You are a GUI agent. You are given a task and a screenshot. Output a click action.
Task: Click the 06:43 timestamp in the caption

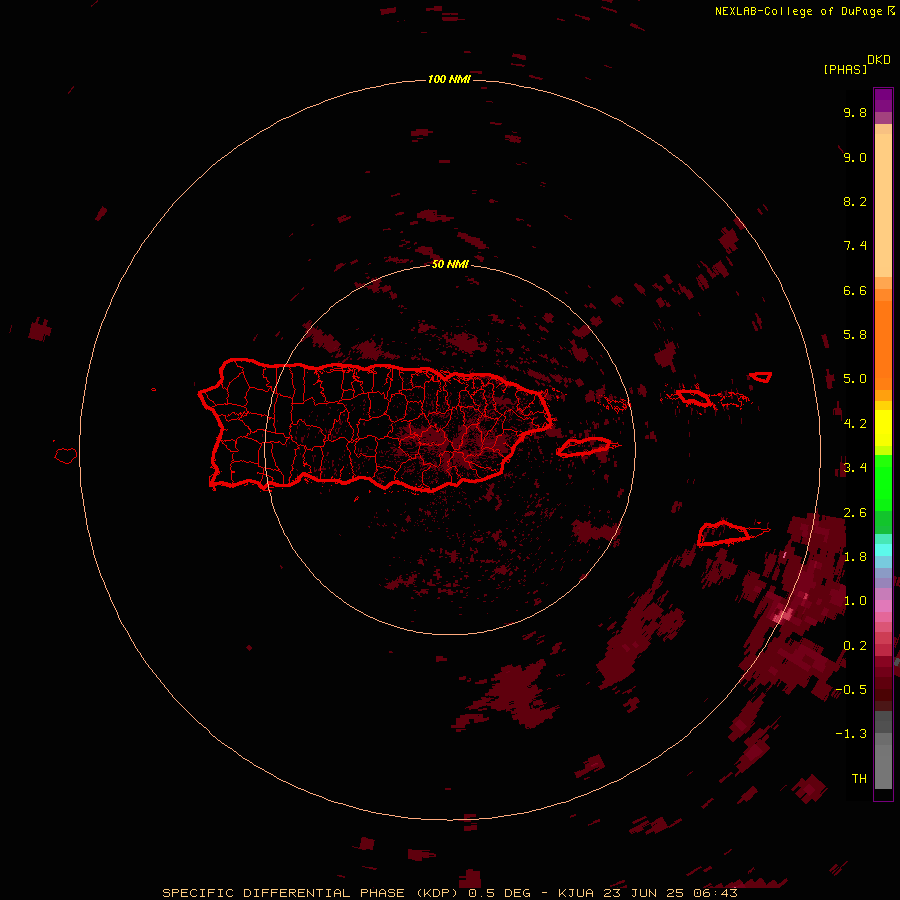(x=715, y=893)
